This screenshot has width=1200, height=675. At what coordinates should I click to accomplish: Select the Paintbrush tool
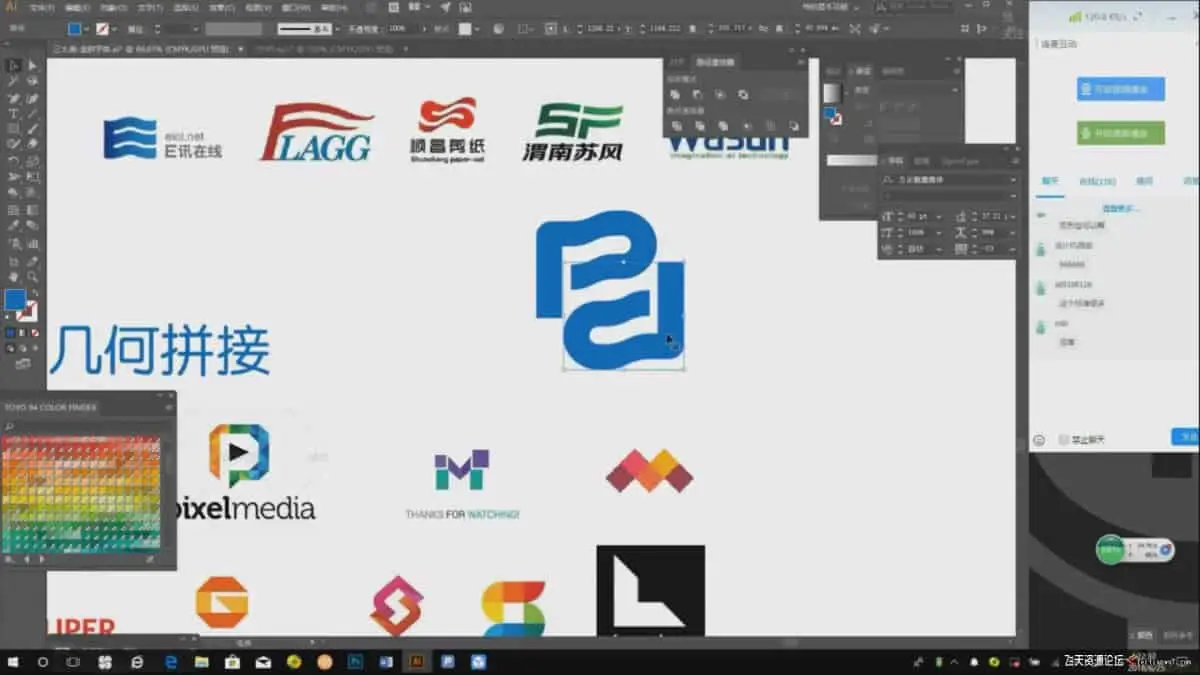[x=32, y=128]
